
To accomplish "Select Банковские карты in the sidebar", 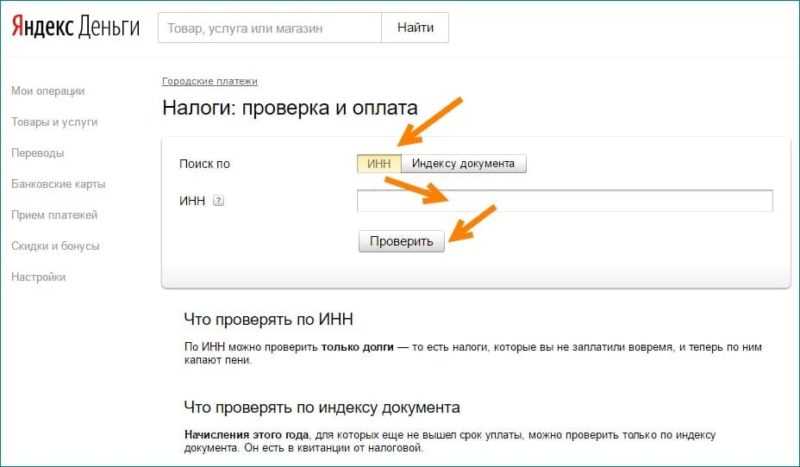I will click(58, 184).
